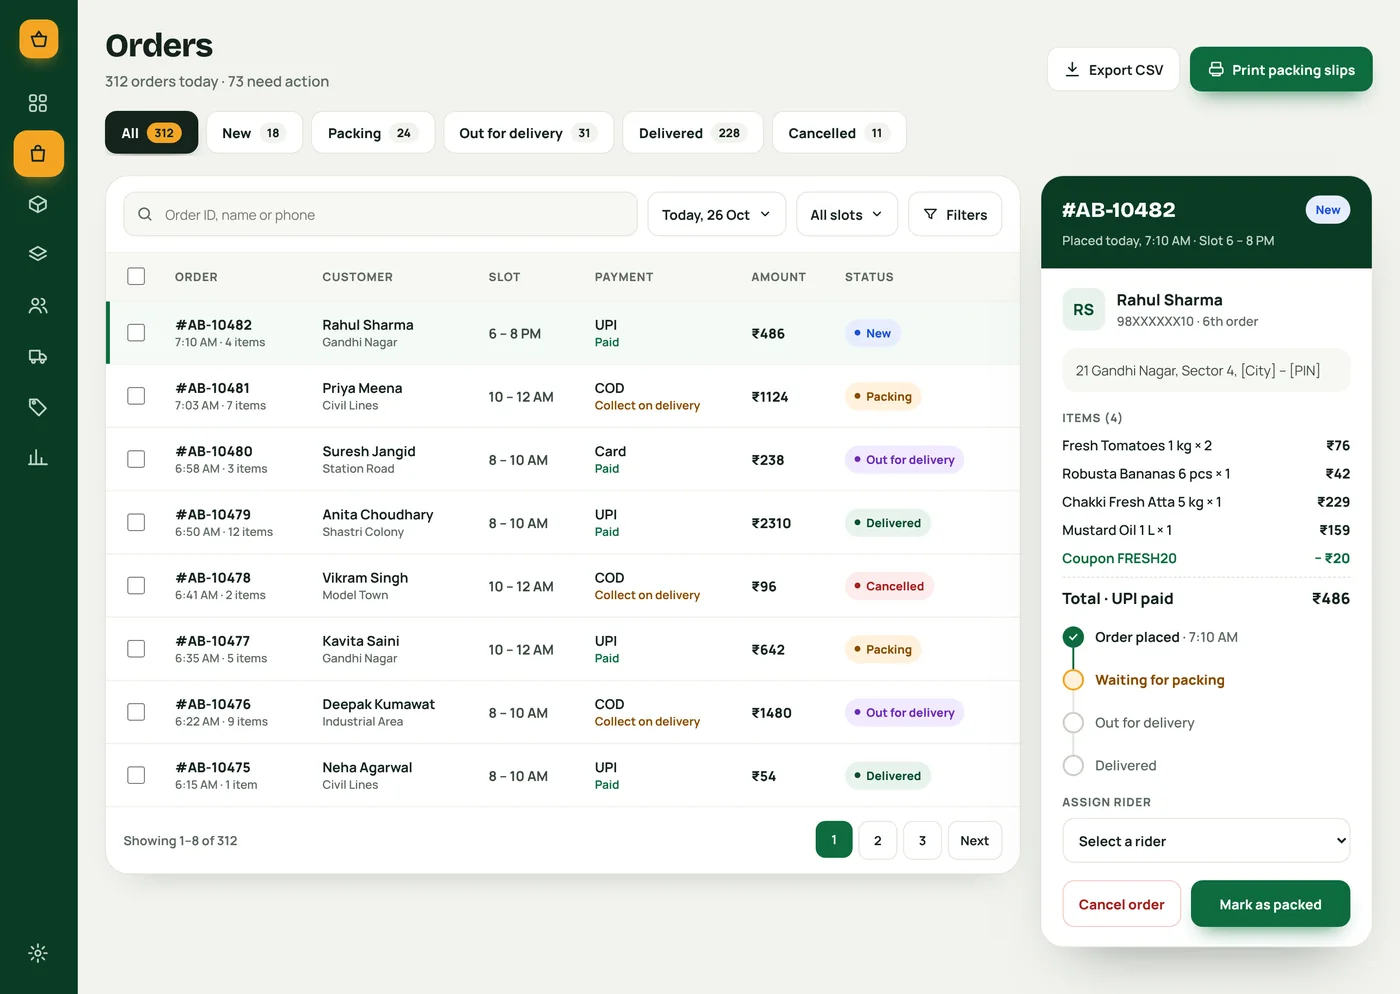Select the checkbox for Vikram Singh's order

(136, 586)
